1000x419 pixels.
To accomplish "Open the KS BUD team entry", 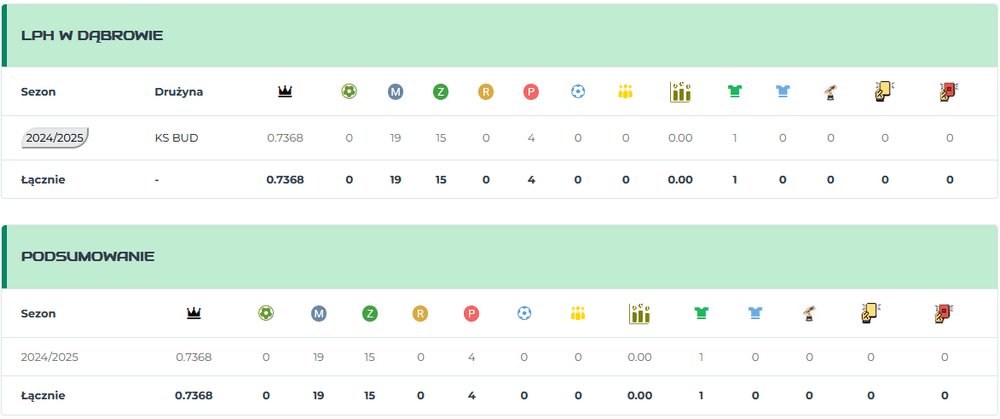I will (176, 138).
